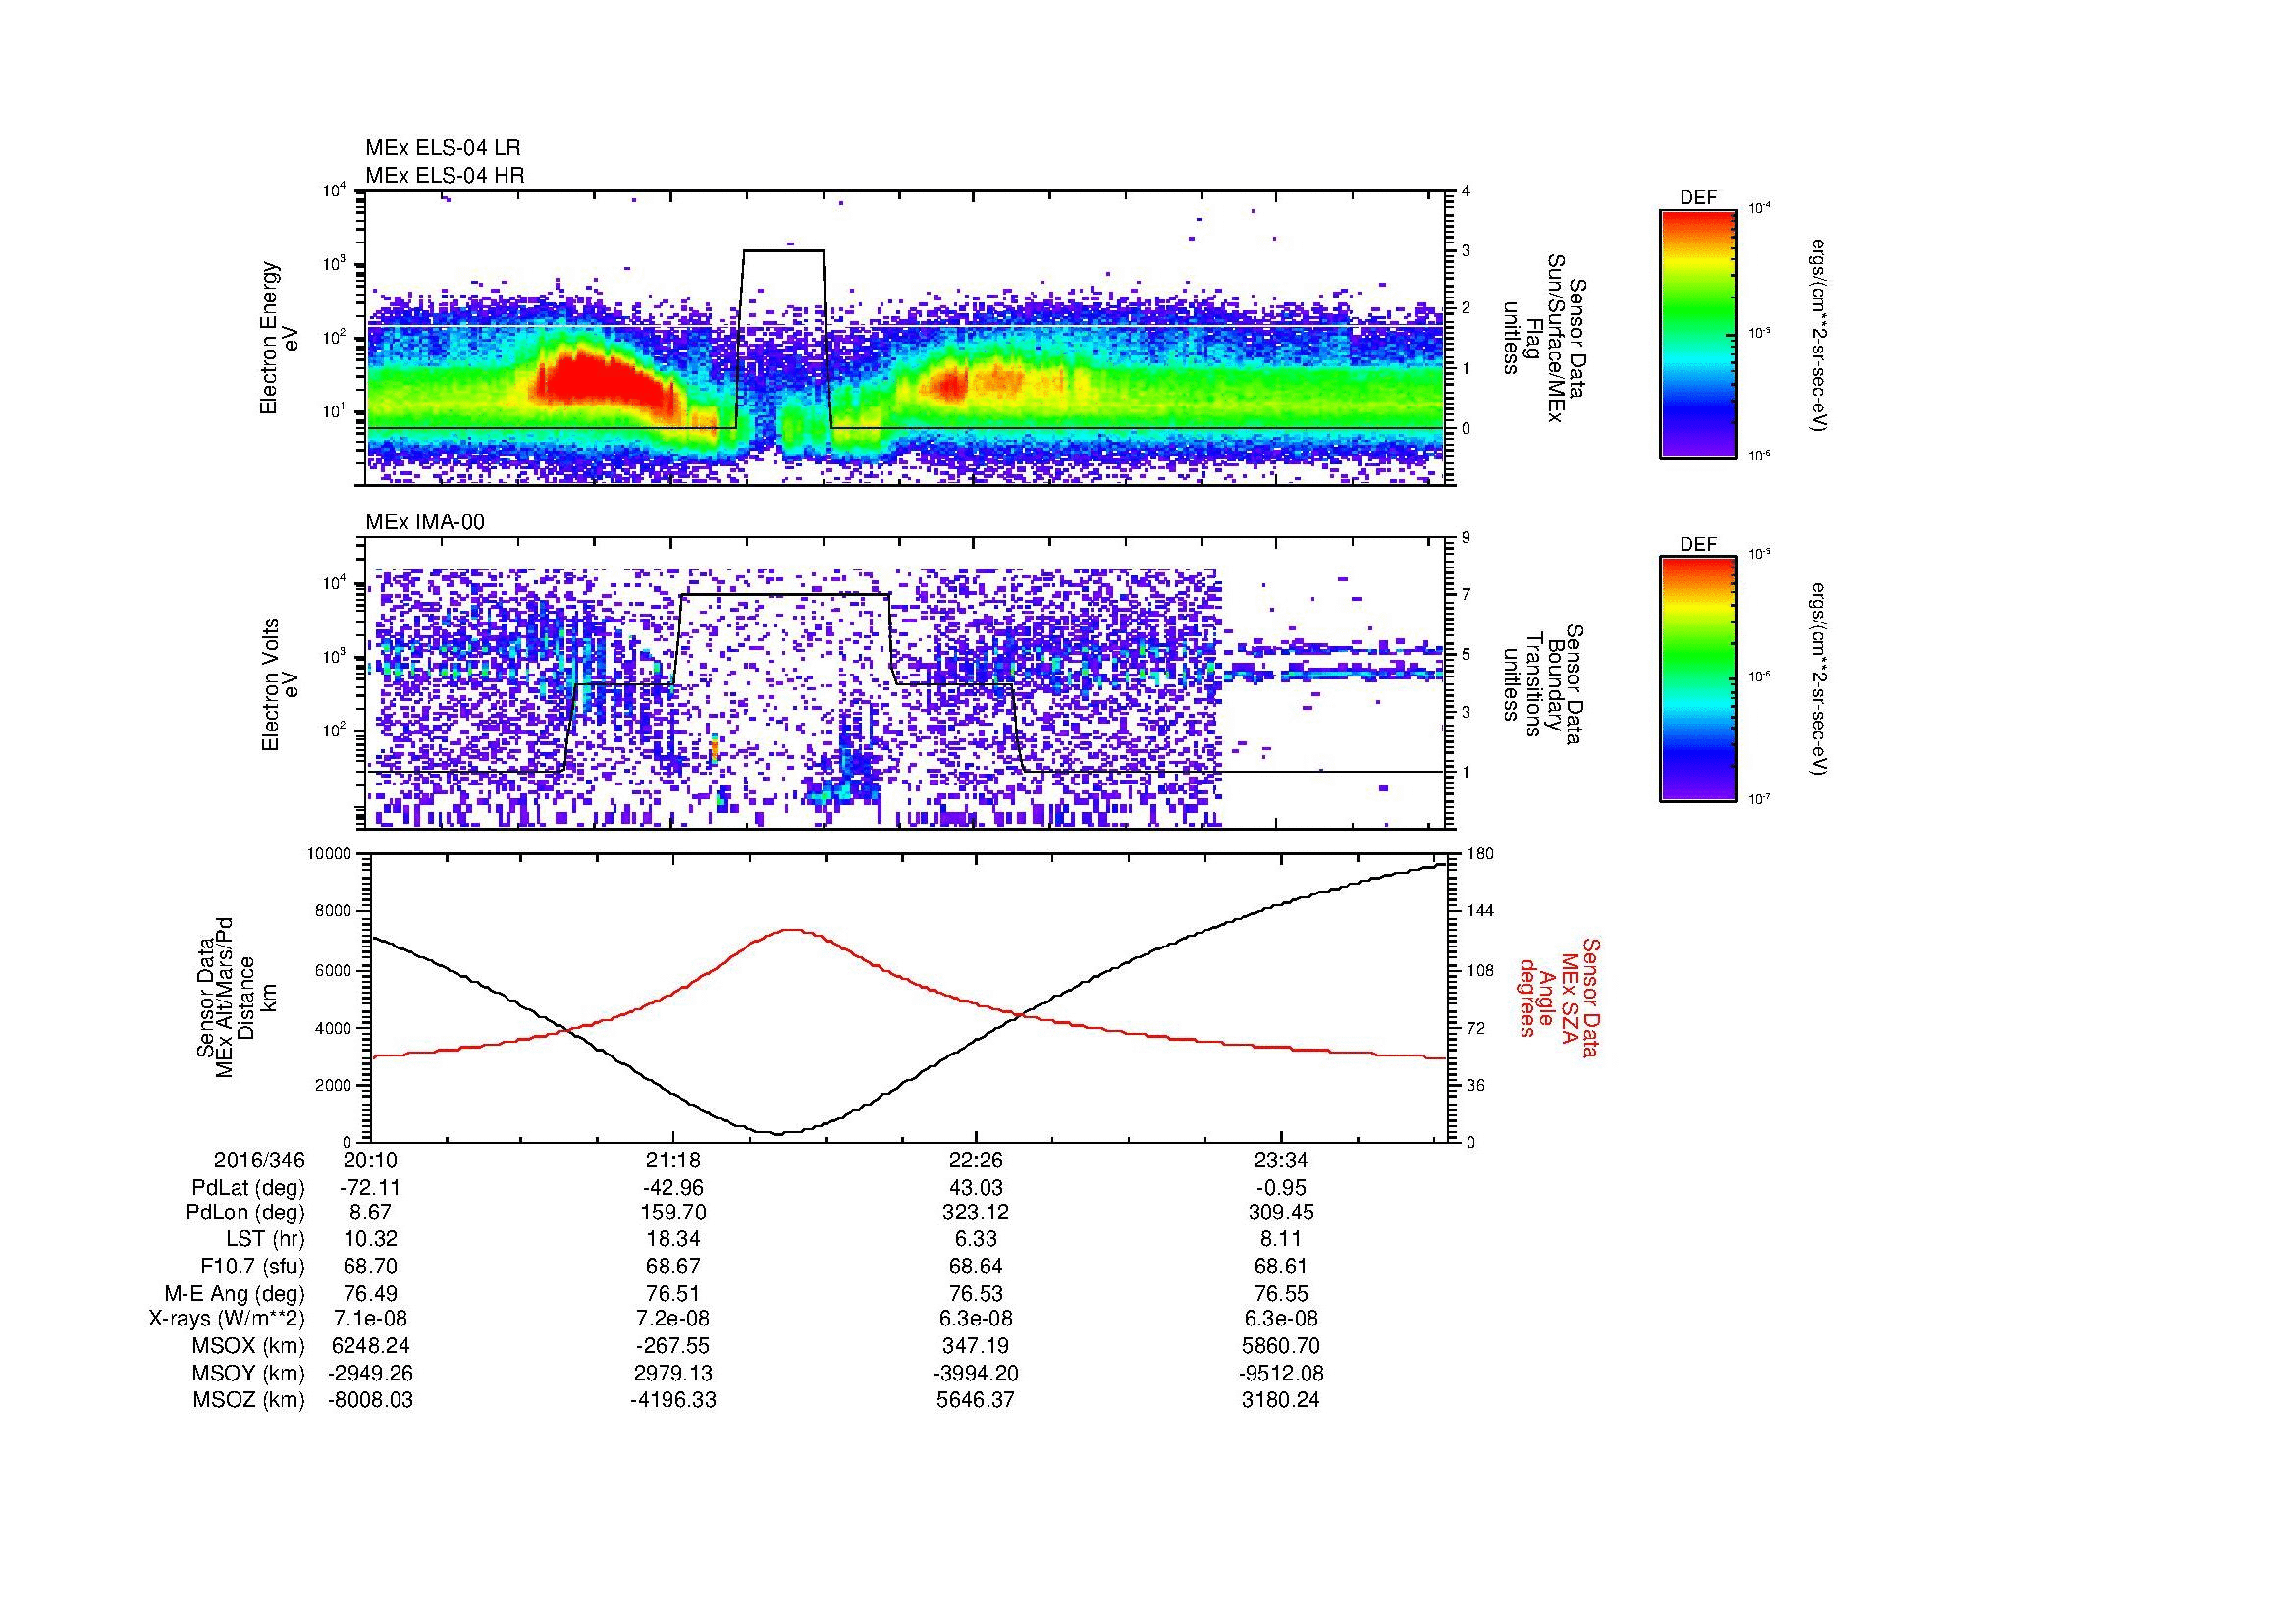The height and width of the screenshot is (1623, 2296).
Task: Click the 'X-rays (W/m**2)' row label
Action: coord(227,1319)
